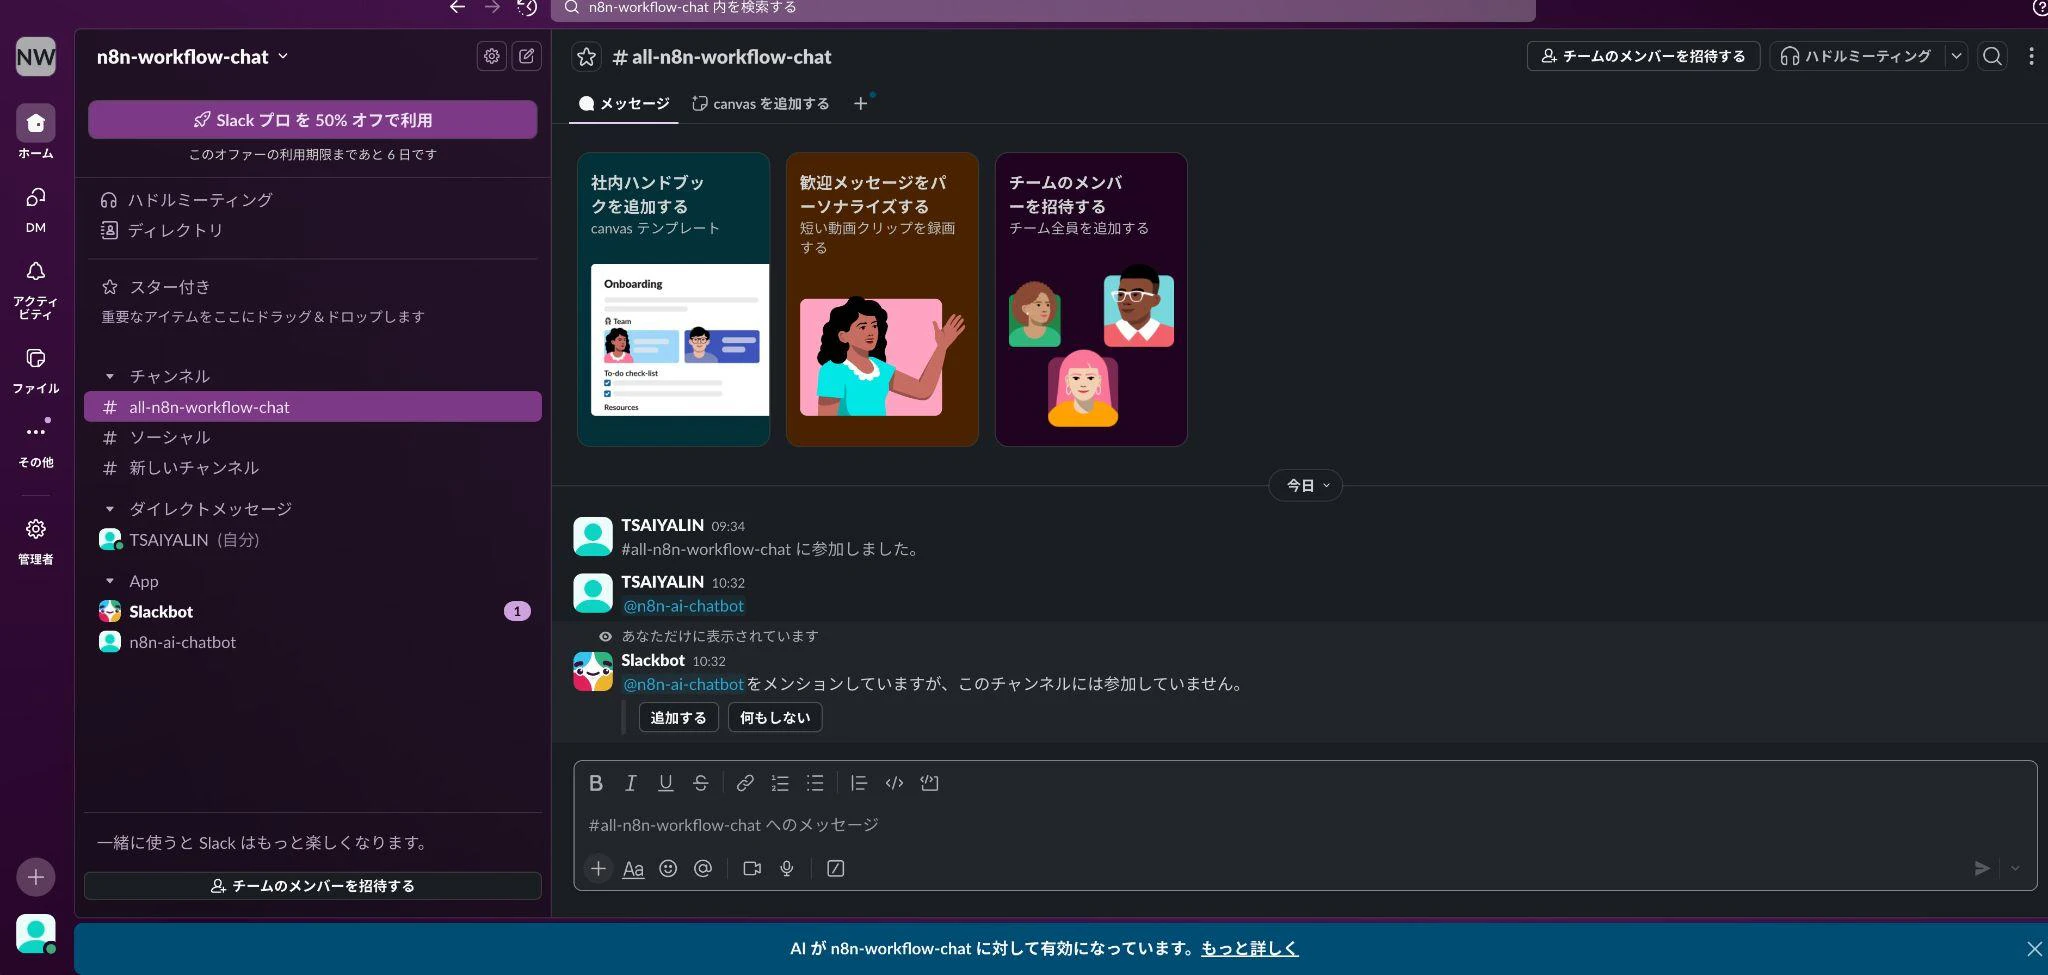Add a new tab with the plus icon

(x=860, y=104)
